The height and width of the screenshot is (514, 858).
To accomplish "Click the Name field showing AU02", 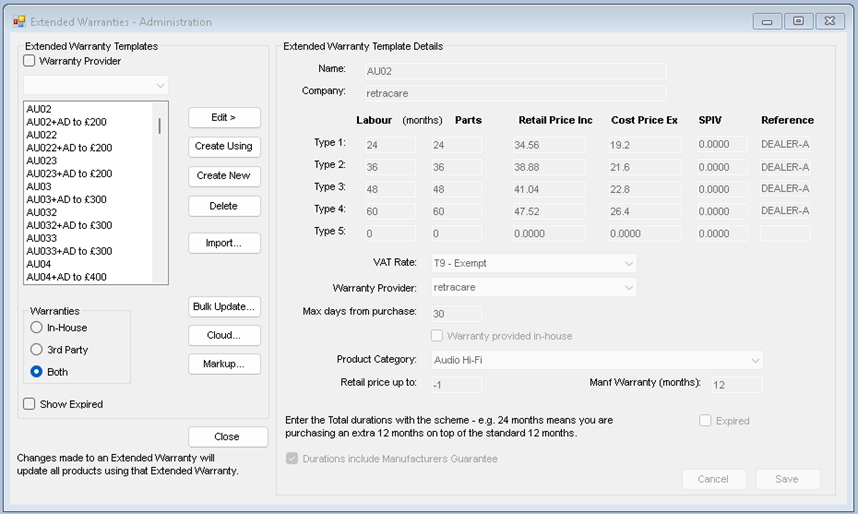I will (x=516, y=71).
